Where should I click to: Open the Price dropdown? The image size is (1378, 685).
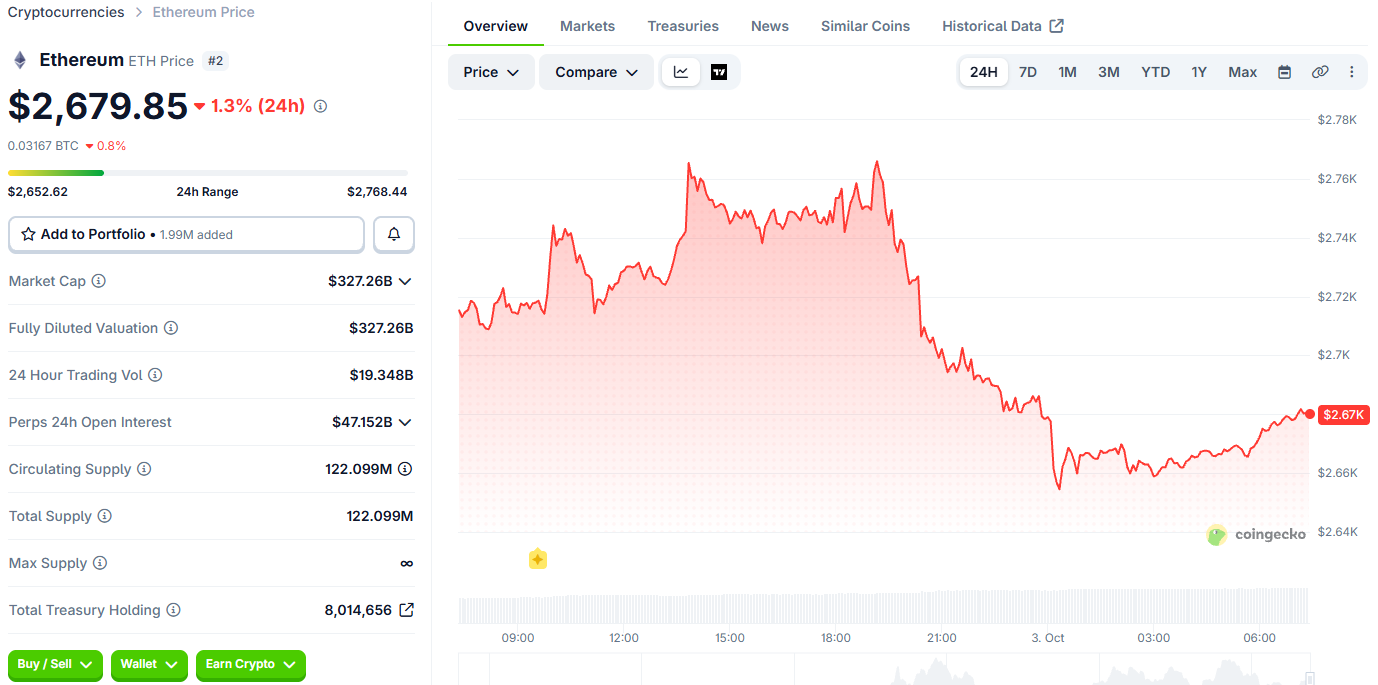tap(491, 72)
